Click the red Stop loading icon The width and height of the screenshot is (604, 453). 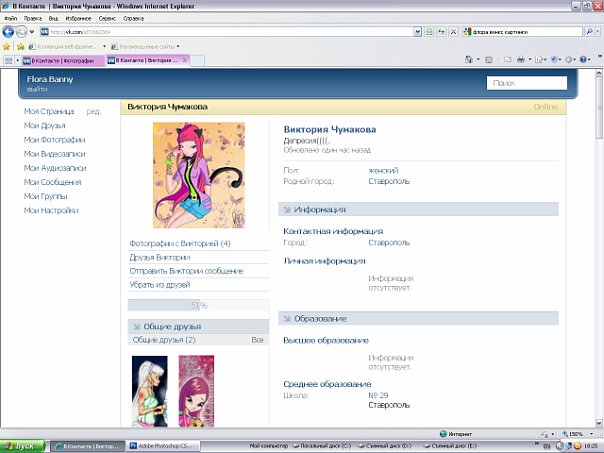[454, 32]
